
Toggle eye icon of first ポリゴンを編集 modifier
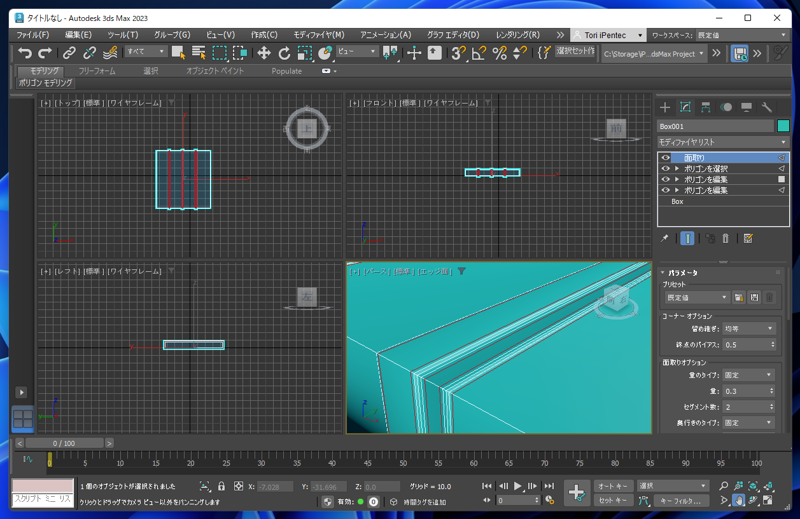tap(665, 179)
